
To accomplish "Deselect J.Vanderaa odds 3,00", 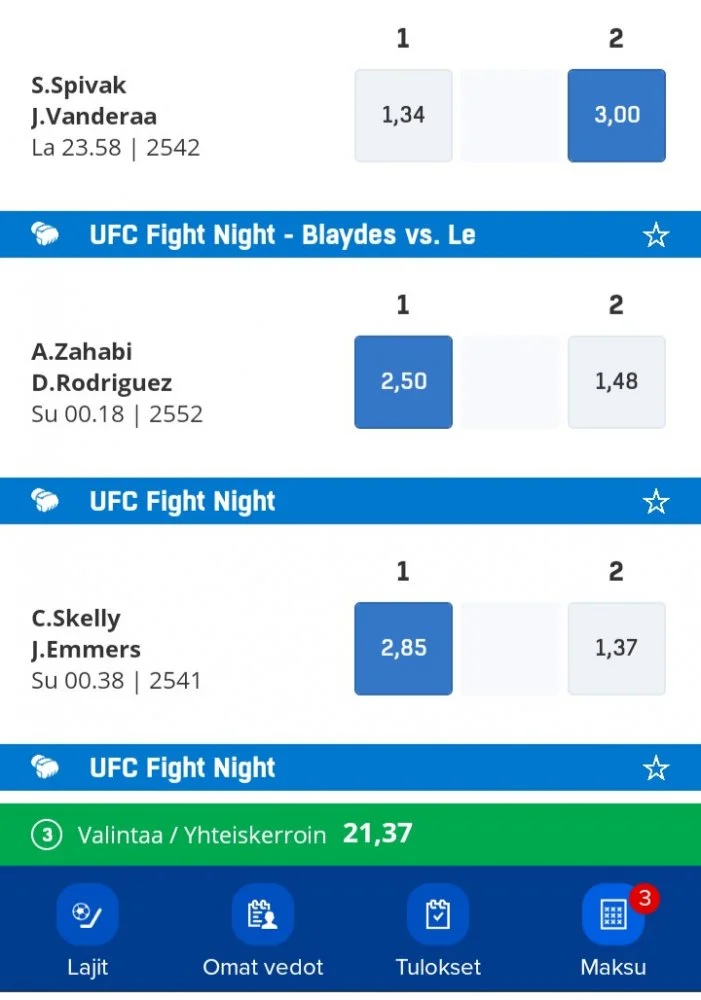I will (616, 115).
